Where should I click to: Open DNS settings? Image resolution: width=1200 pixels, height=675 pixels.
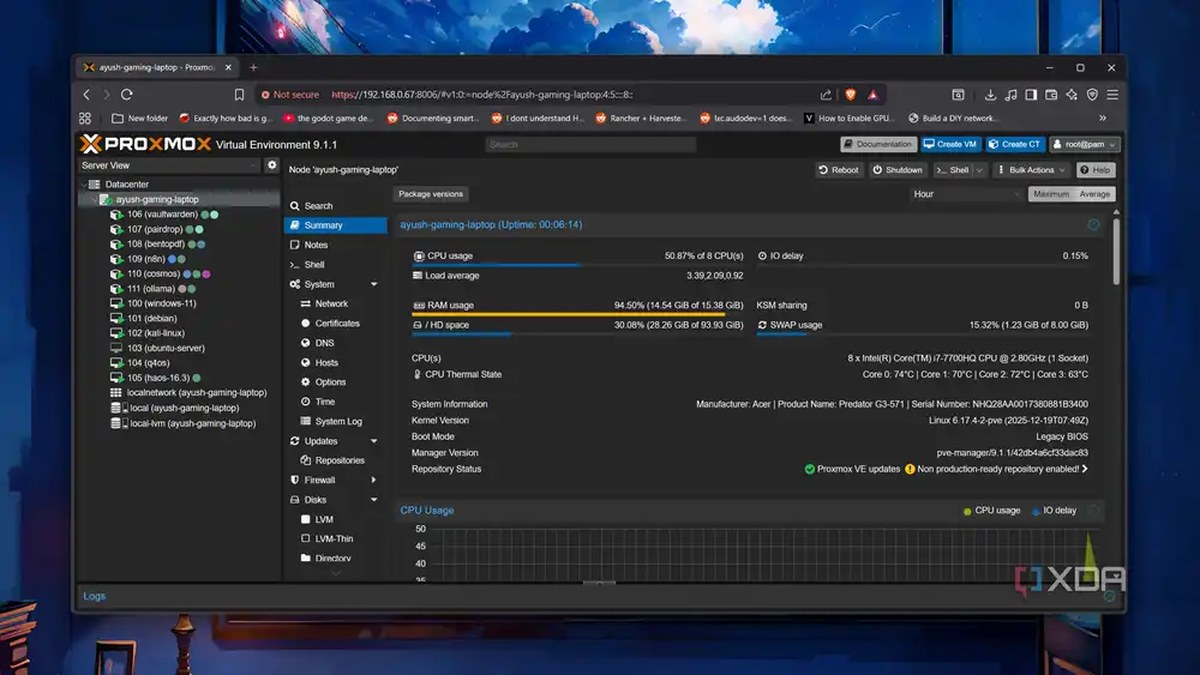pyautogui.click(x=335, y=343)
